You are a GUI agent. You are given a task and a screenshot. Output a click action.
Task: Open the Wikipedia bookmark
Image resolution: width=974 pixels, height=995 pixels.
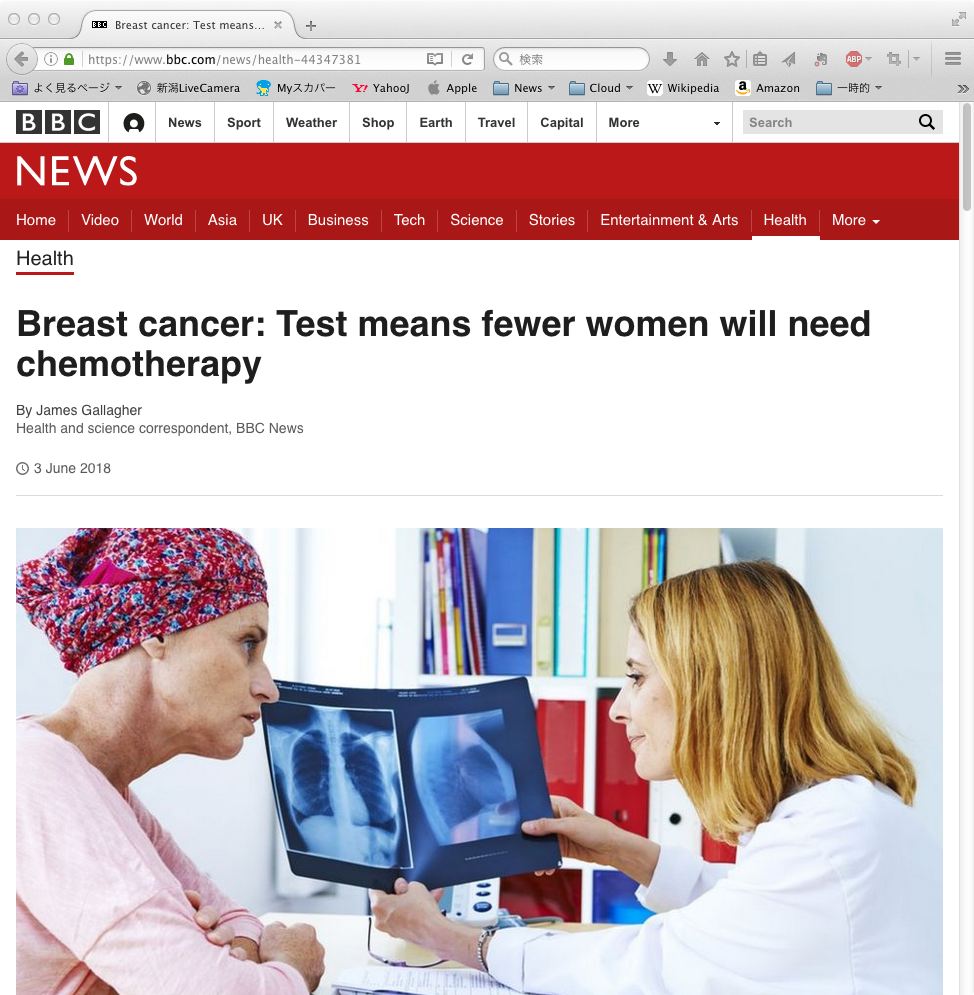coord(683,88)
